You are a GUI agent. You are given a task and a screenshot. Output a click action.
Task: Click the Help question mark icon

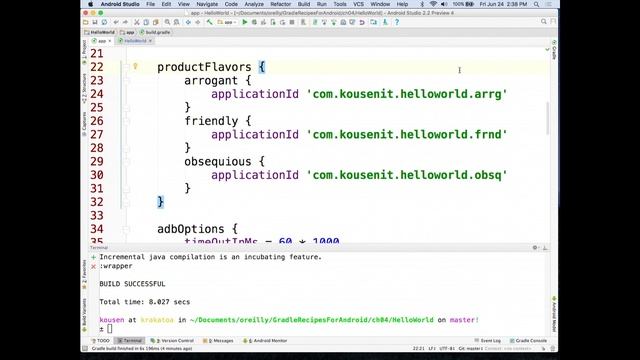pyautogui.click(x=397, y=22)
